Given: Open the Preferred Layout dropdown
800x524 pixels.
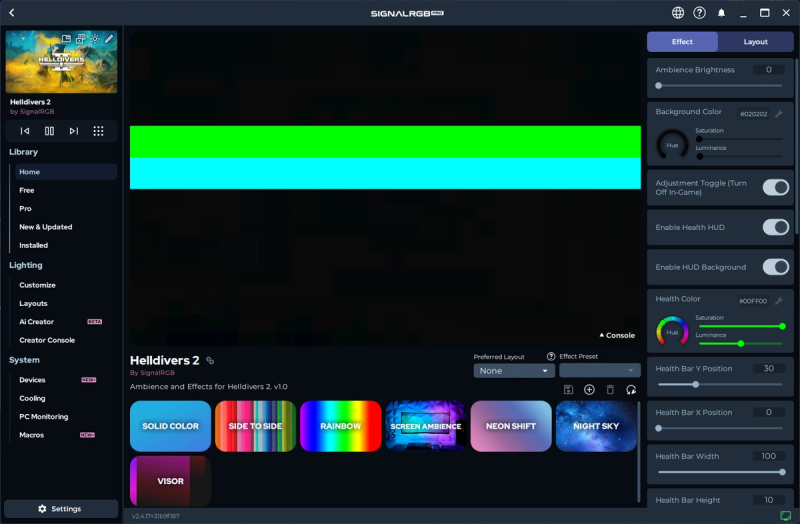Looking at the screenshot, I should (x=514, y=371).
